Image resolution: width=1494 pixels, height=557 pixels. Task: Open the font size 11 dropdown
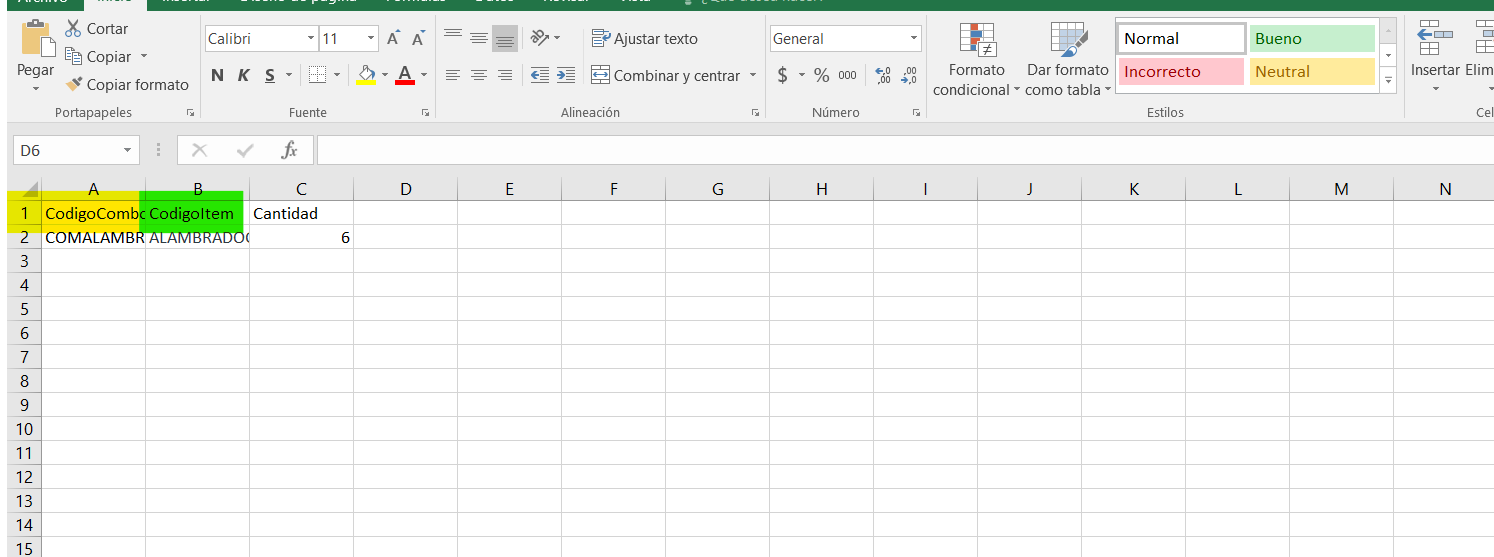point(371,39)
